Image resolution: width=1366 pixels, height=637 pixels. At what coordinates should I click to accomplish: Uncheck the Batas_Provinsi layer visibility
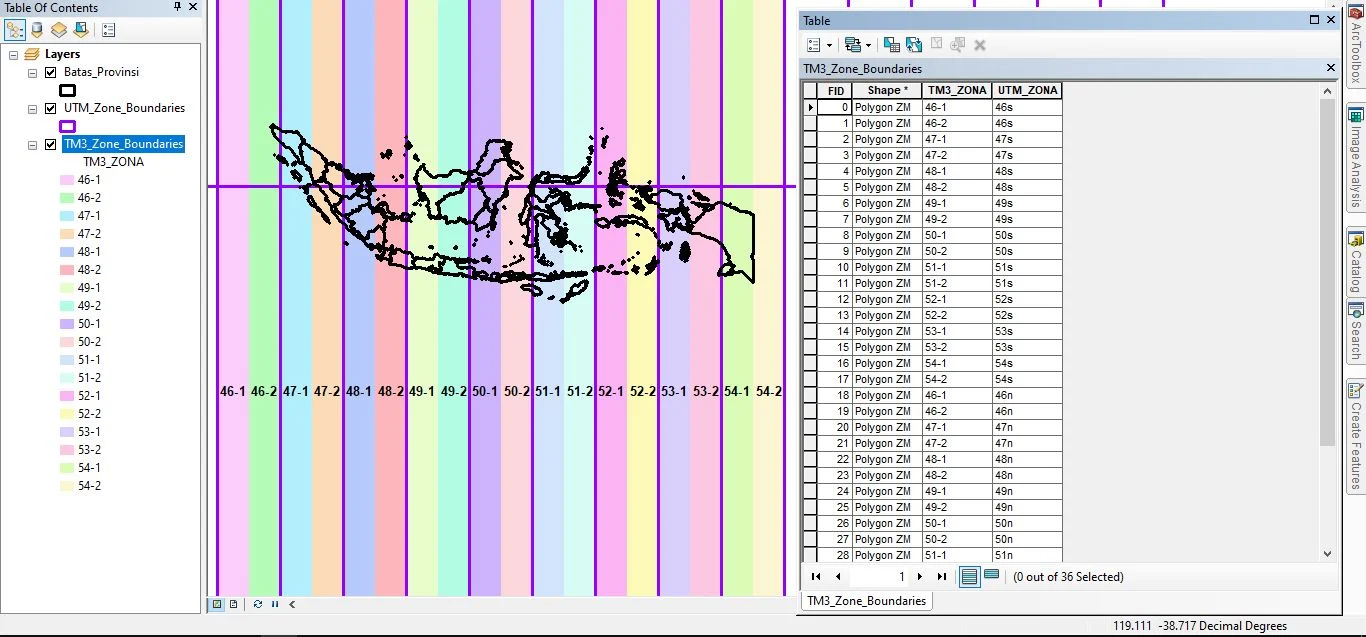(x=50, y=71)
